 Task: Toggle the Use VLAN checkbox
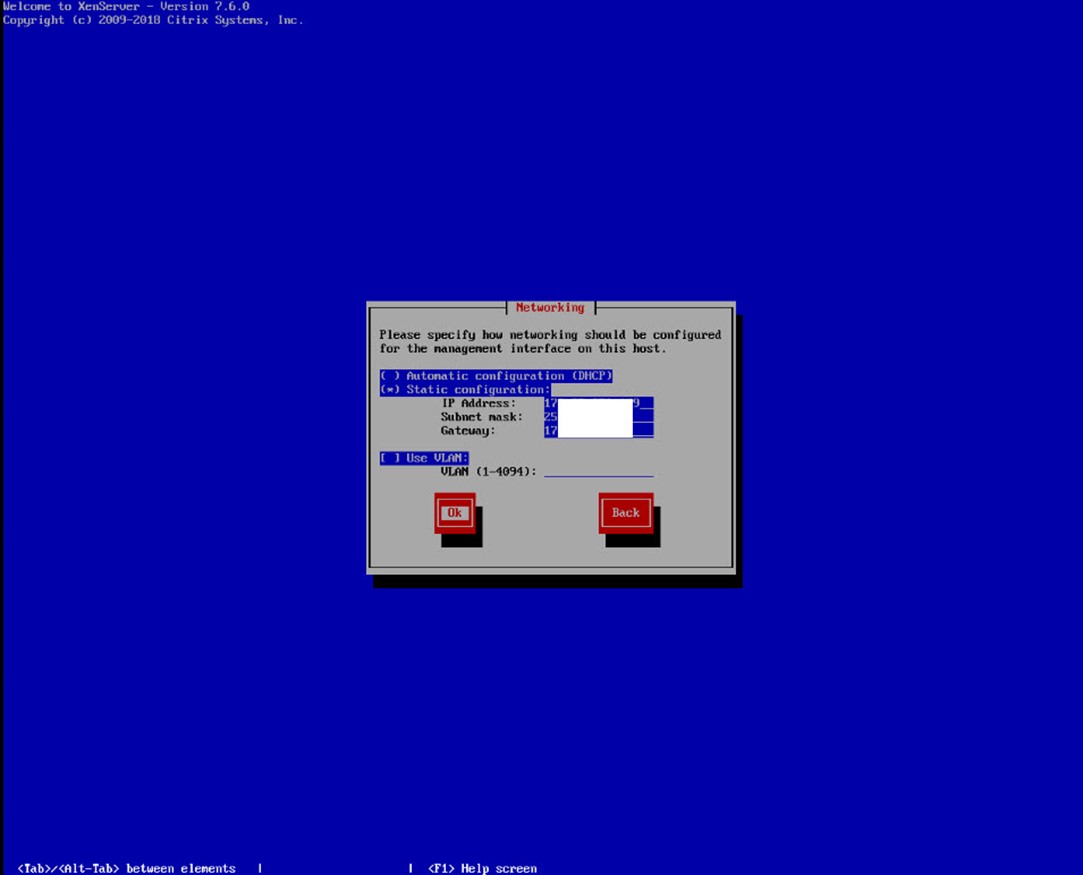click(424, 458)
